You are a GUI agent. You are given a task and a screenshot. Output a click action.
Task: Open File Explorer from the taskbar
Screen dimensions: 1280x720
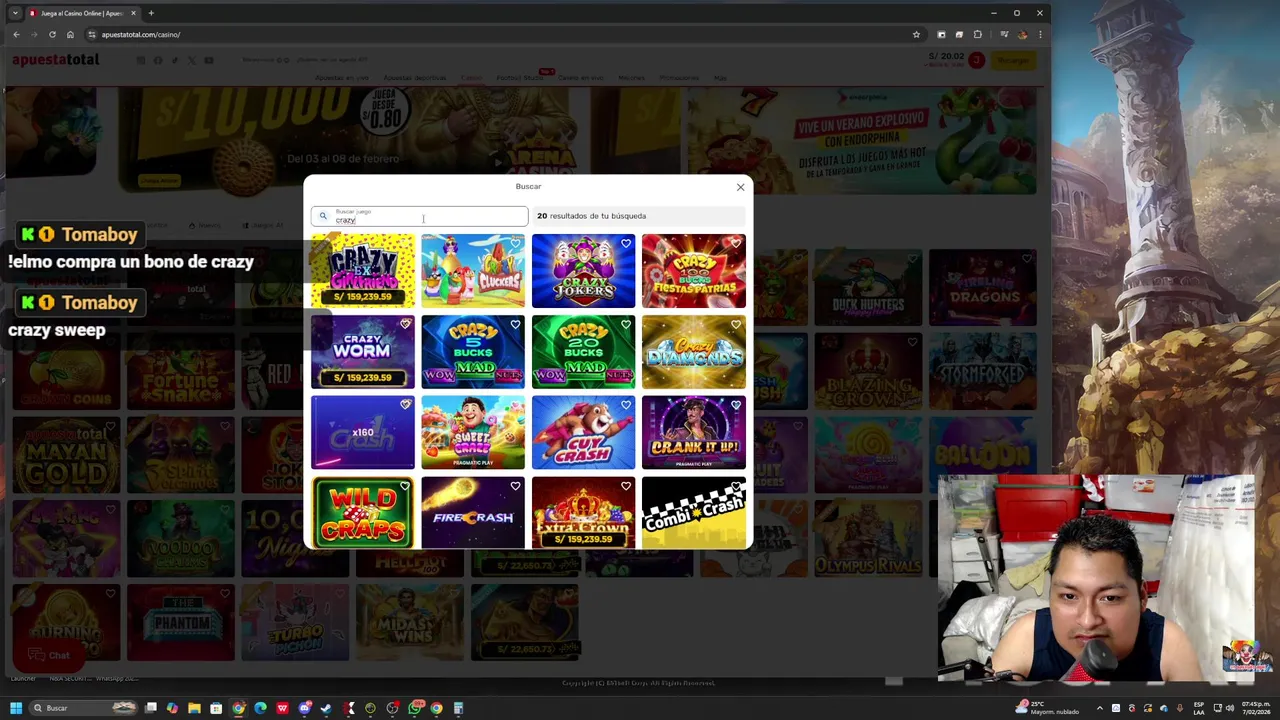[x=194, y=708]
